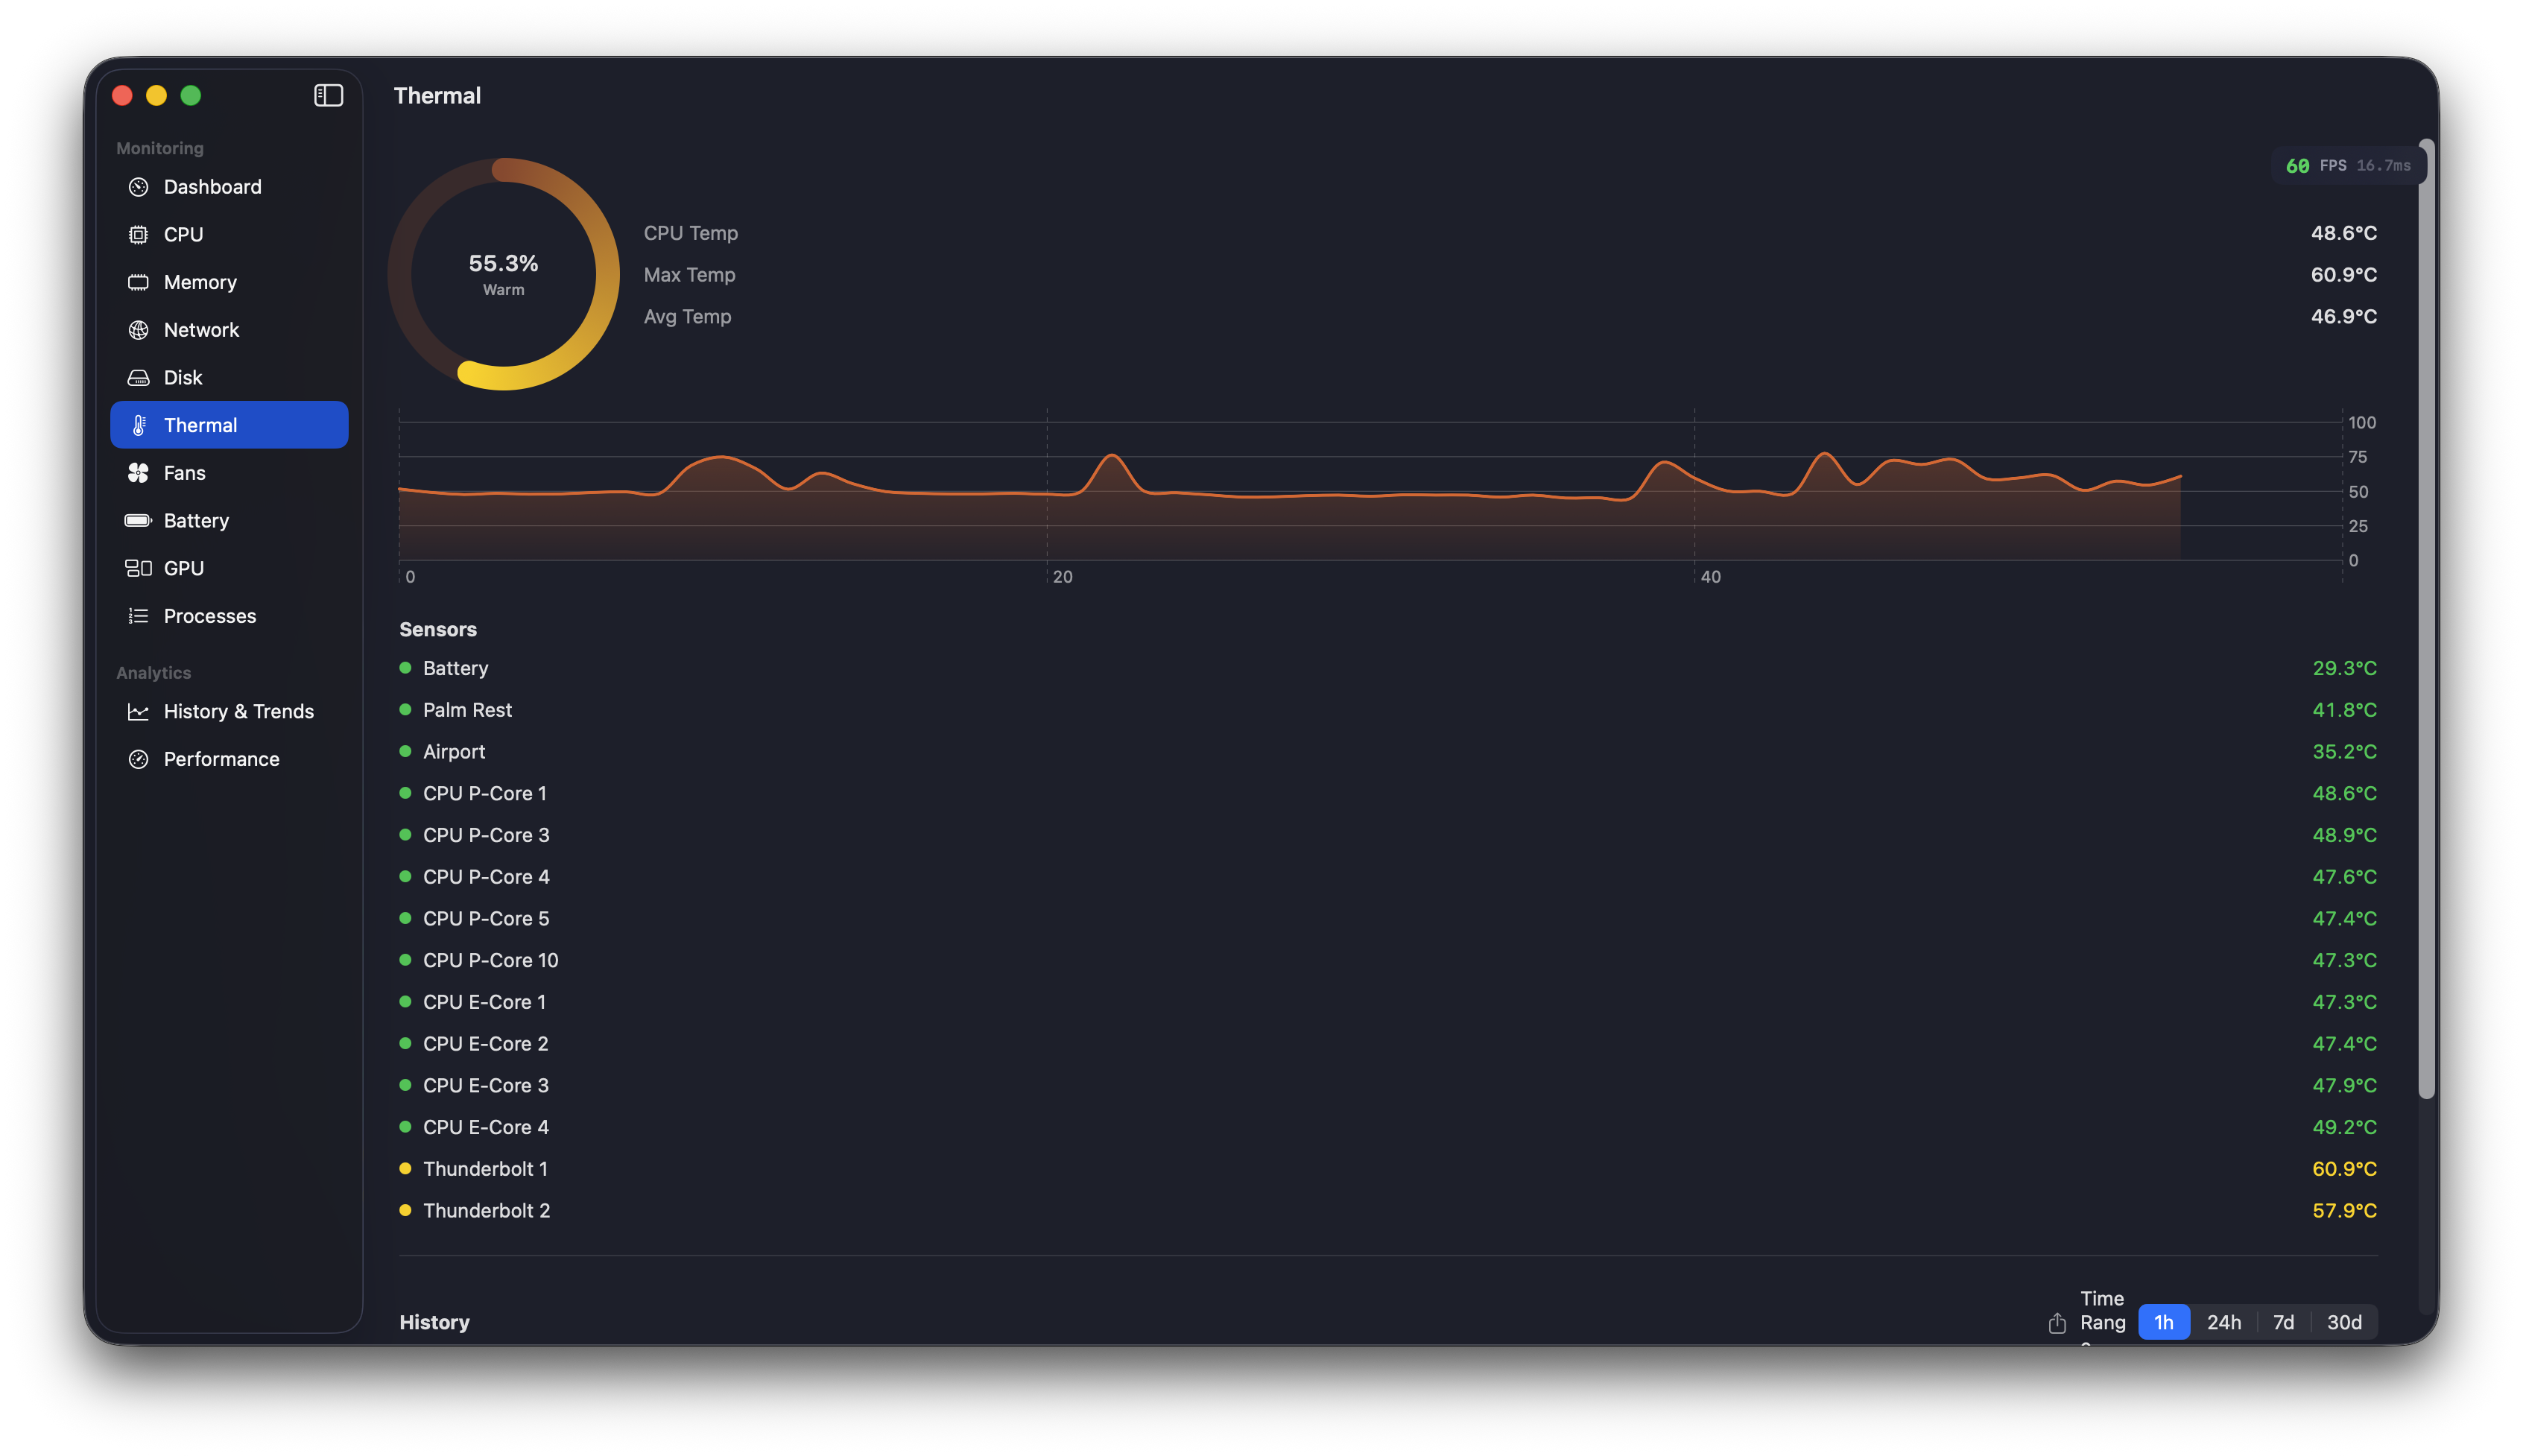Open the Fans icon in sidebar

[x=138, y=473]
